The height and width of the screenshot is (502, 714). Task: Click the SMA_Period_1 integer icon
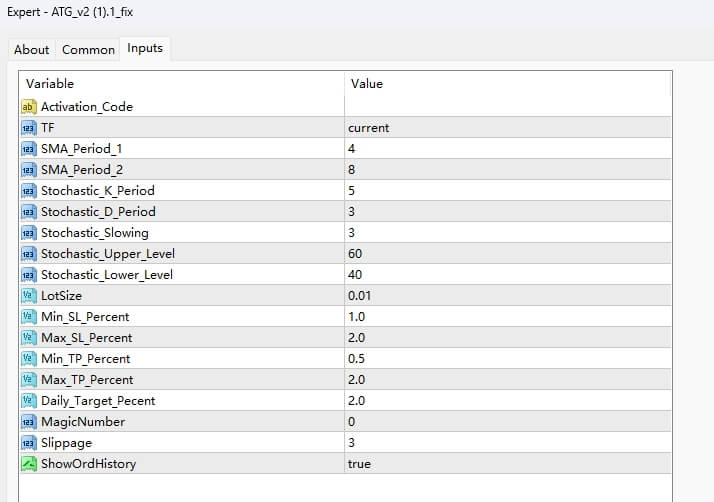(x=28, y=148)
